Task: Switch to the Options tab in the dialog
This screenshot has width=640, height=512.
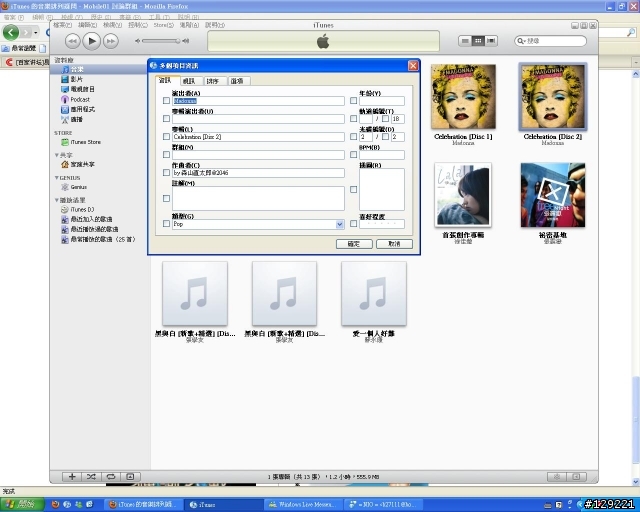Action: pos(238,81)
